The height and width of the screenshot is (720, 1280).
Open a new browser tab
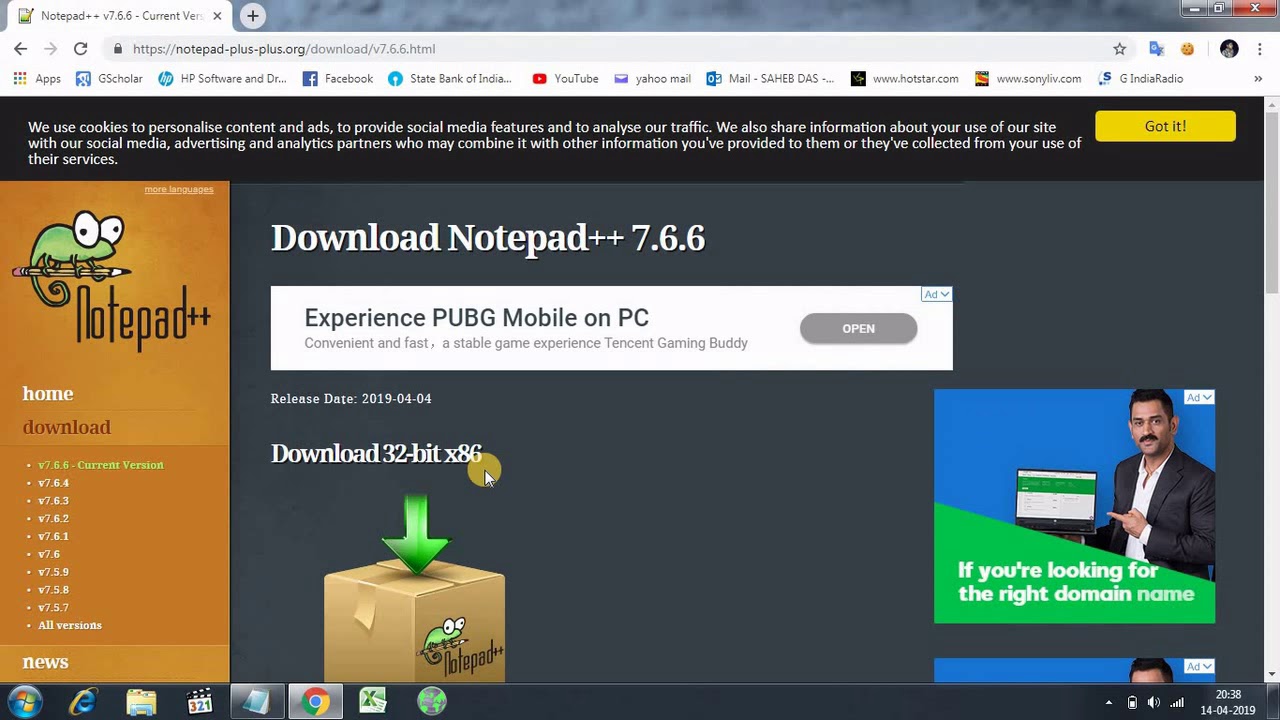pos(253,16)
